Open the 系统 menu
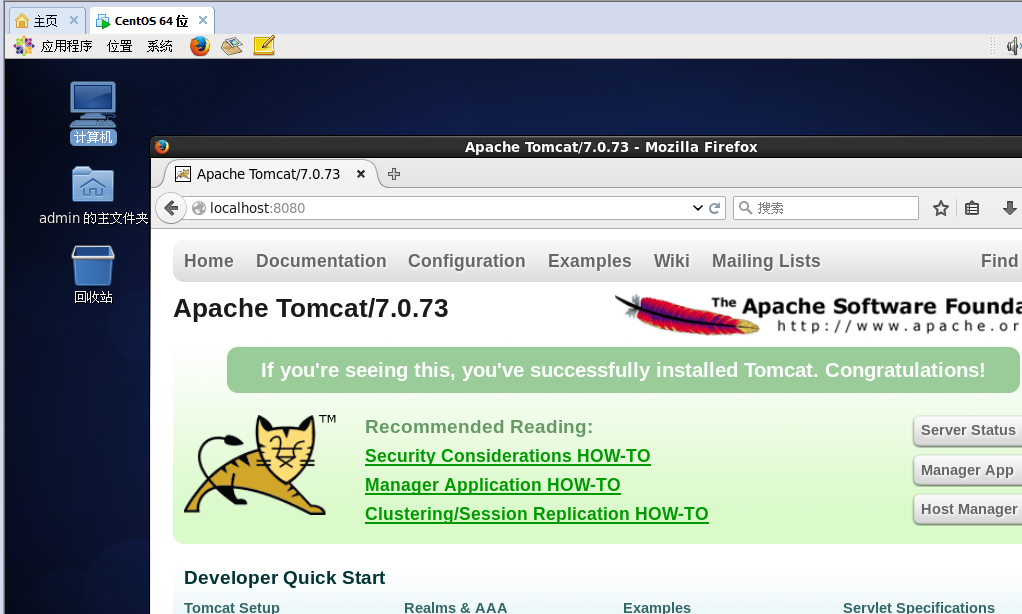 coord(160,46)
